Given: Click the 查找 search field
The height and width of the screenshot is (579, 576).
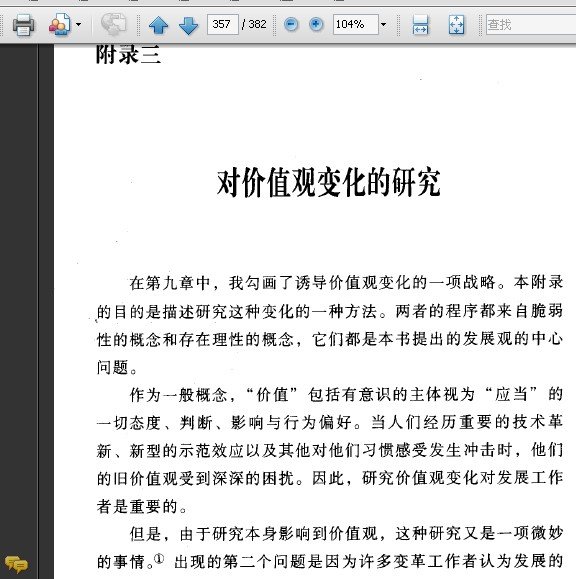Looking at the screenshot, I should (531, 25).
